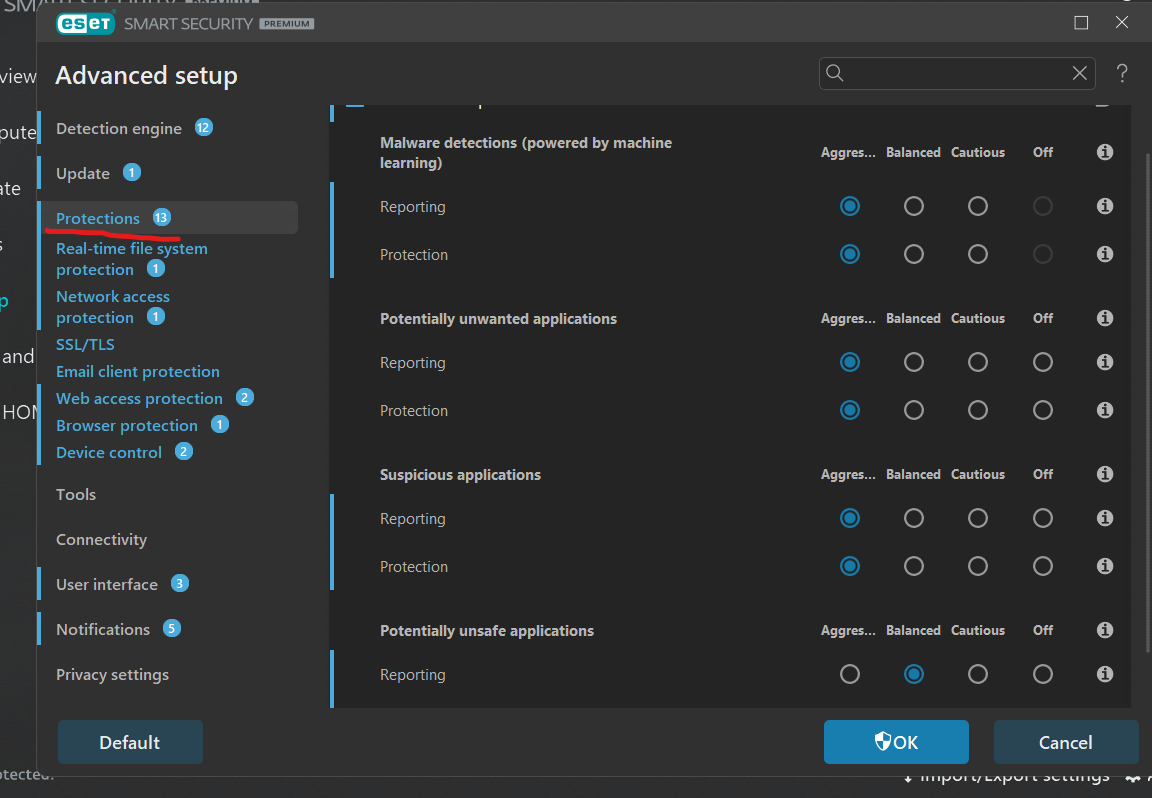The width and height of the screenshot is (1152, 798).
Task: Click the search magnifier icon
Action: point(835,73)
